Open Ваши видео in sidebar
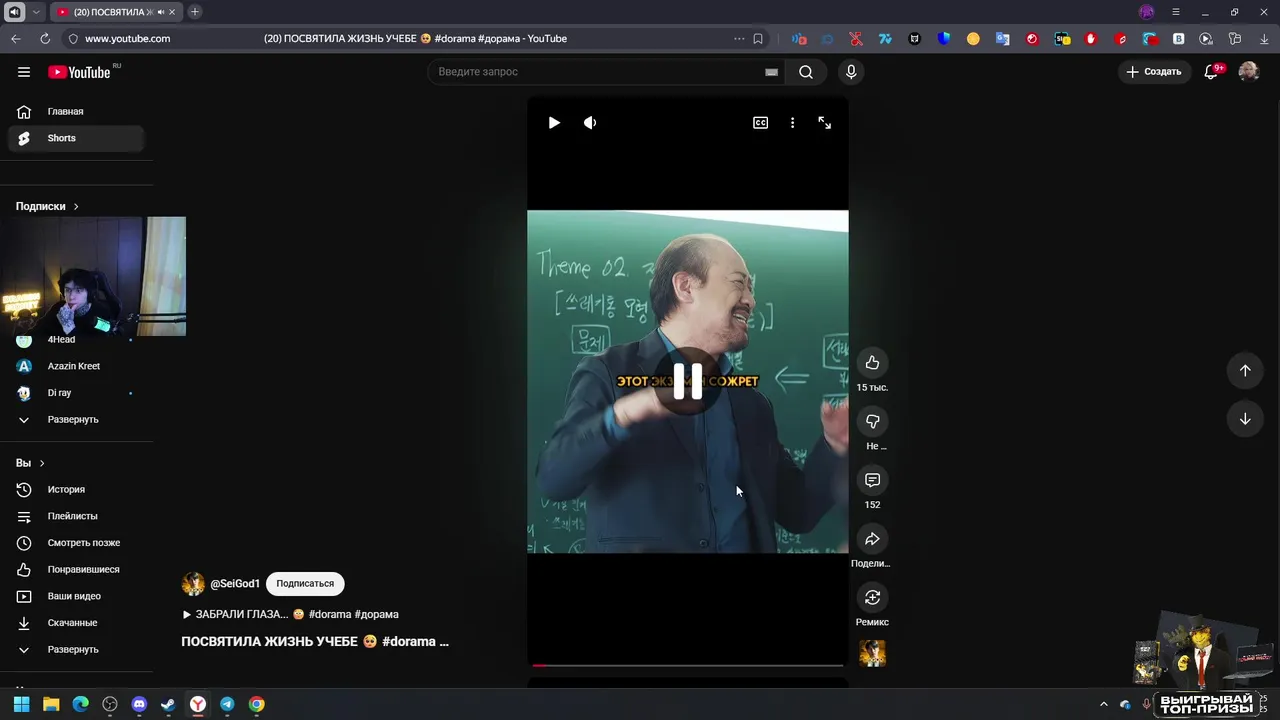The height and width of the screenshot is (720, 1280). (x=76, y=596)
